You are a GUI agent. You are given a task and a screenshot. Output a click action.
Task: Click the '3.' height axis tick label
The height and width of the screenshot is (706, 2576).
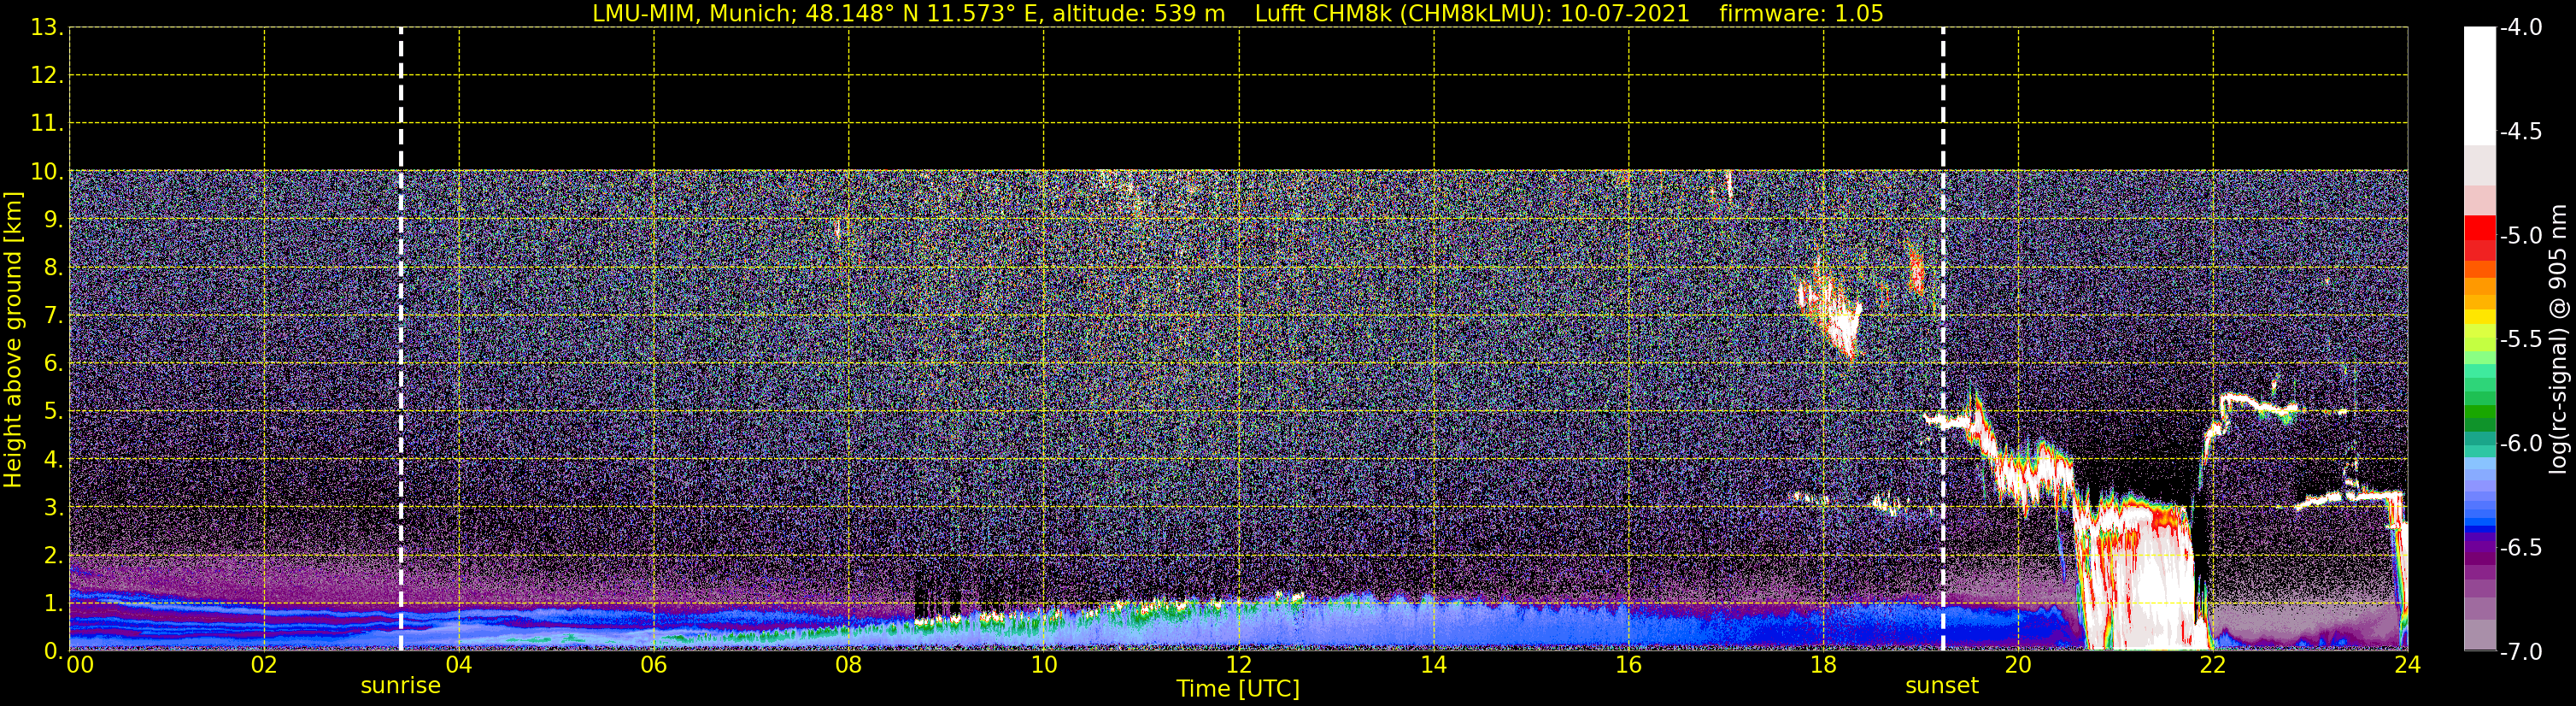coord(53,508)
